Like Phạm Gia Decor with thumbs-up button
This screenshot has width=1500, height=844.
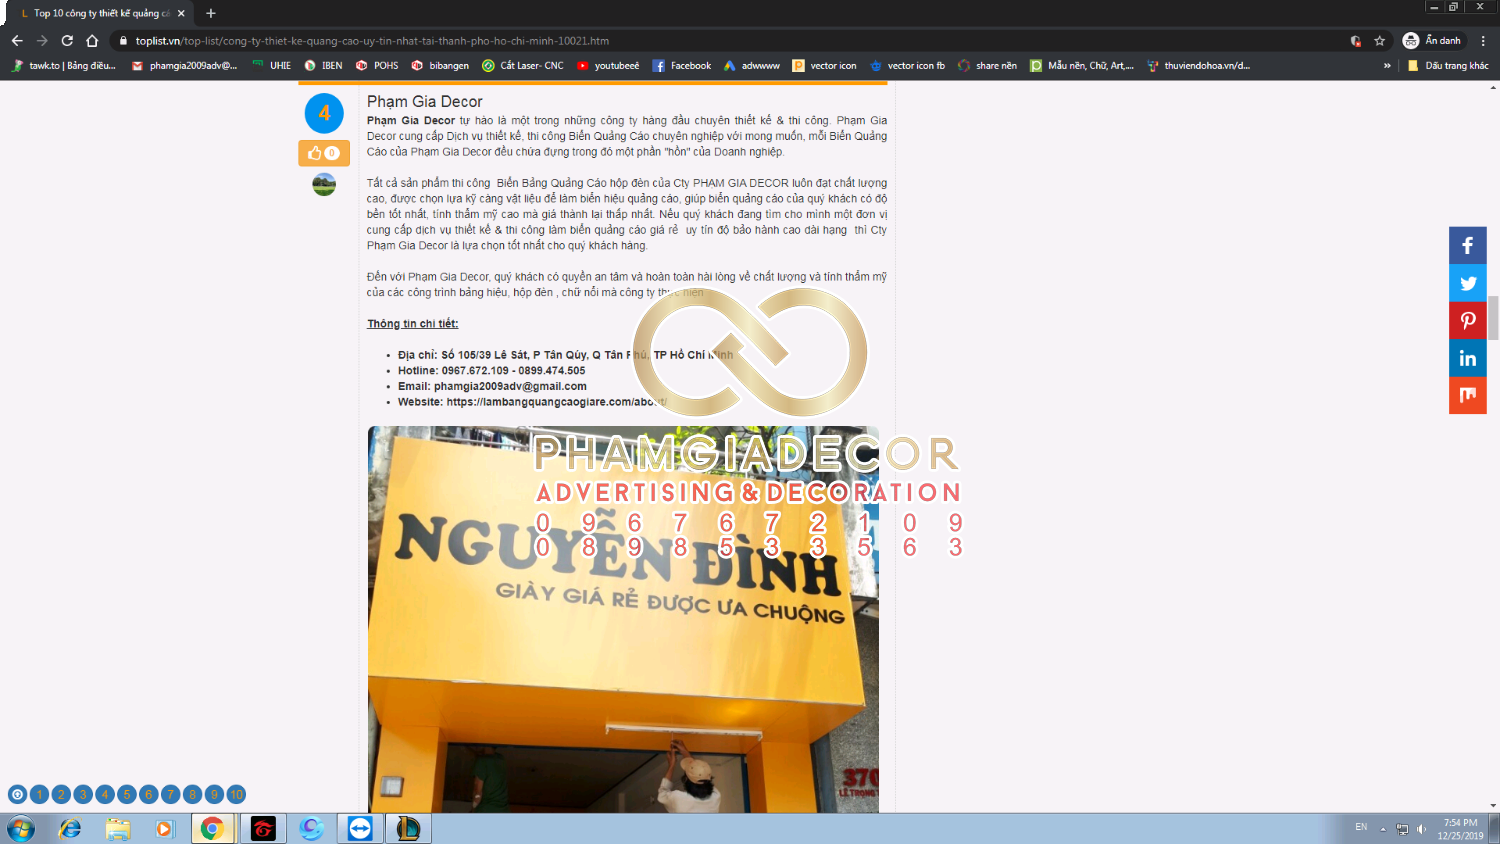pos(323,153)
